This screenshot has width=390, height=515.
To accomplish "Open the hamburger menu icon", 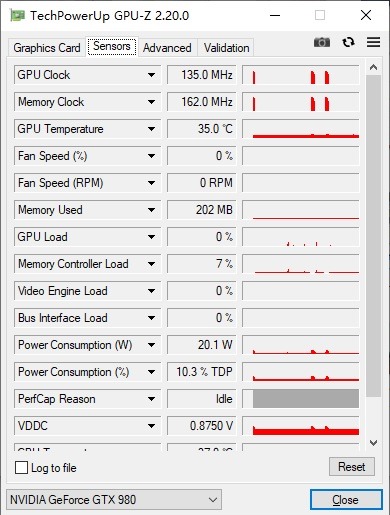I will tap(373, 42).
